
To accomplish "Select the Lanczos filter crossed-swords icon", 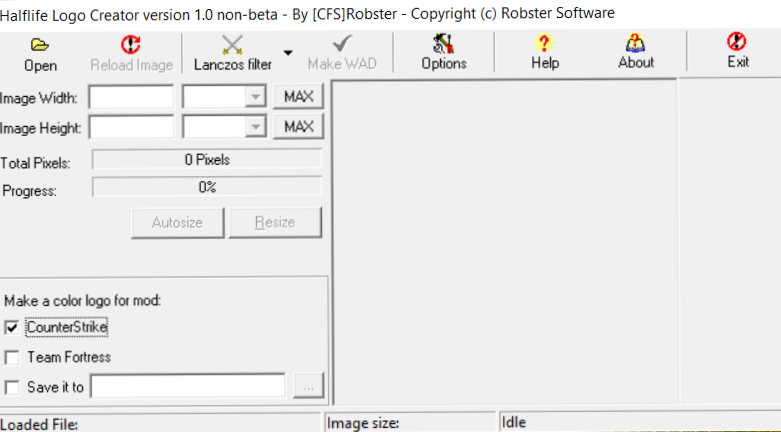I will coord(232,44).
